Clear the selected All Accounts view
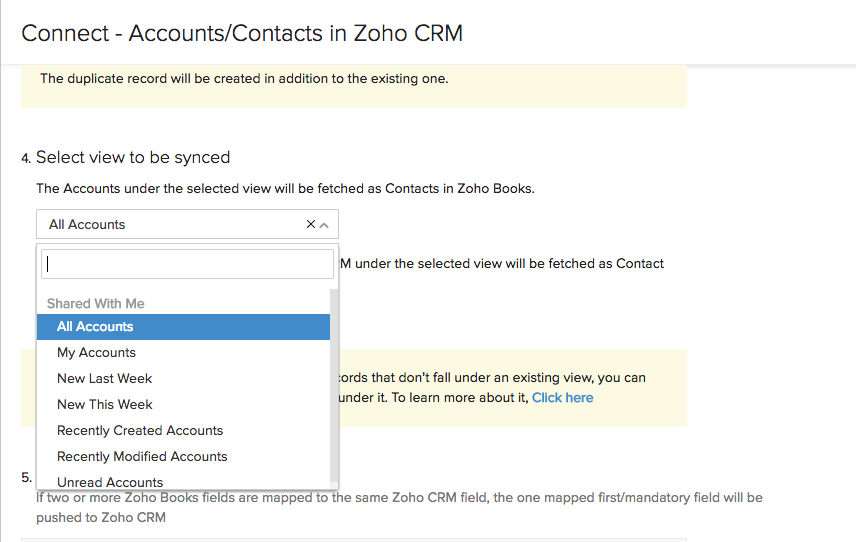 click(310, 225)
